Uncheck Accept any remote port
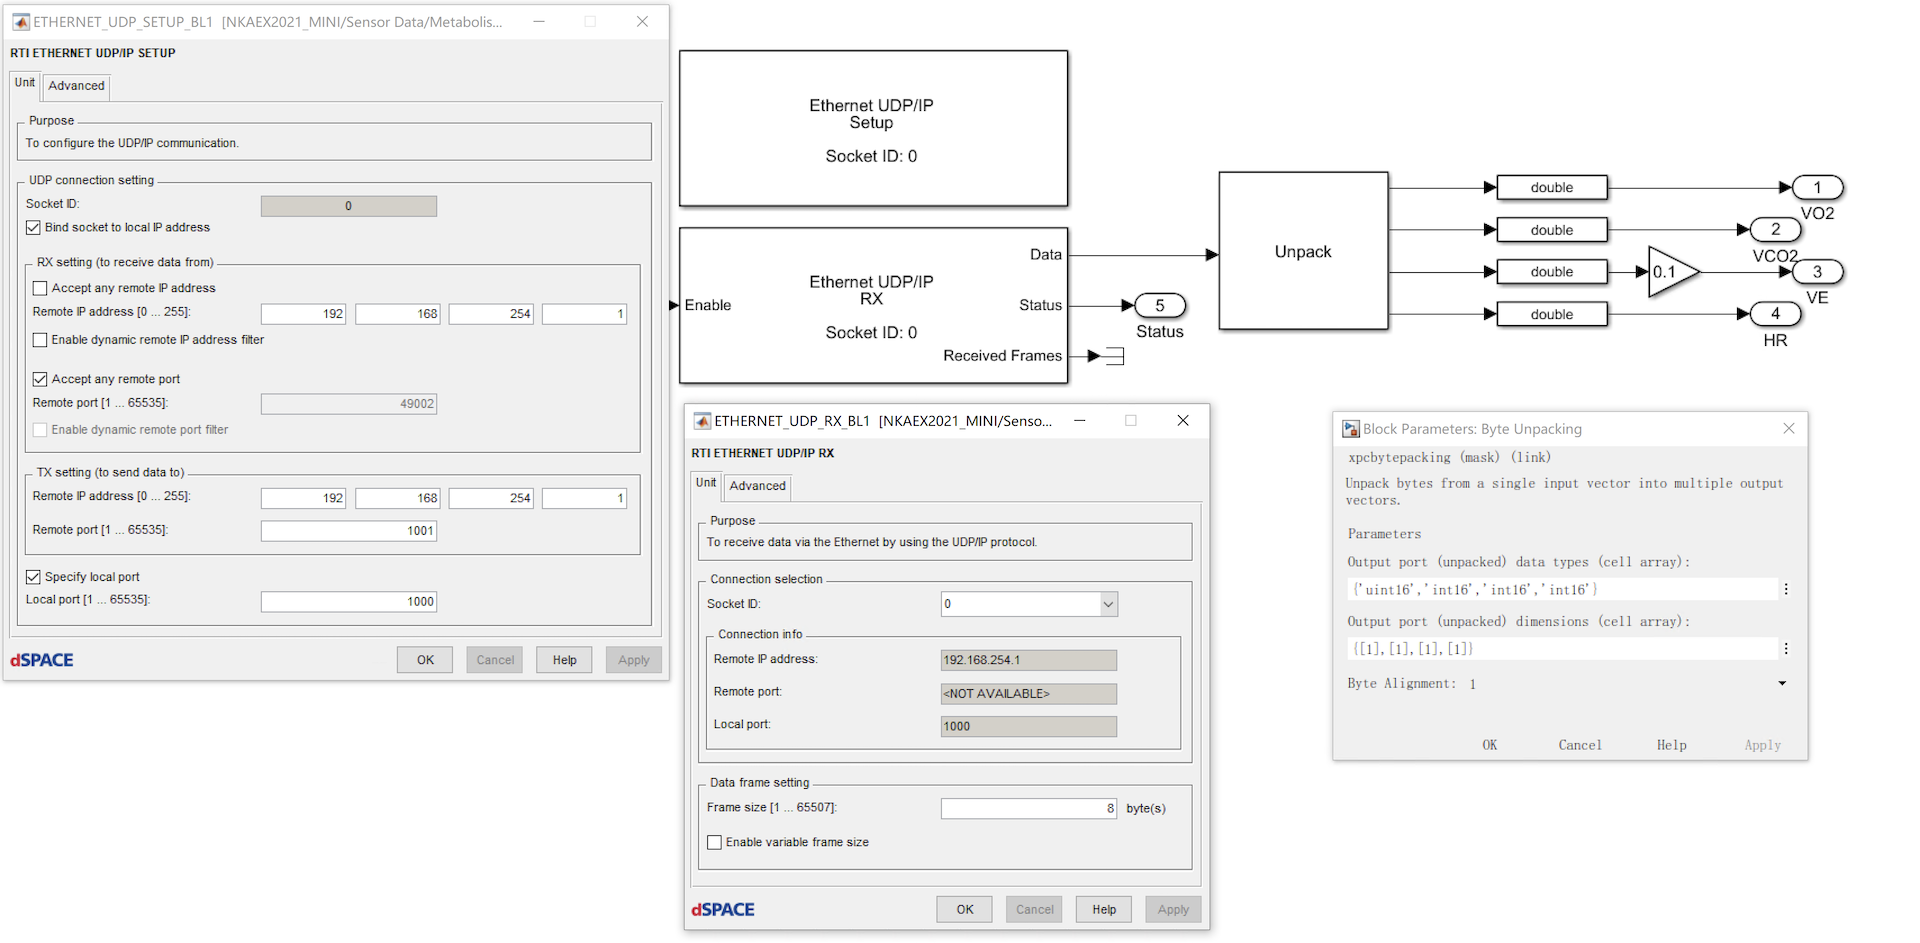This screenshot has height=943, width=1920. 40,379
